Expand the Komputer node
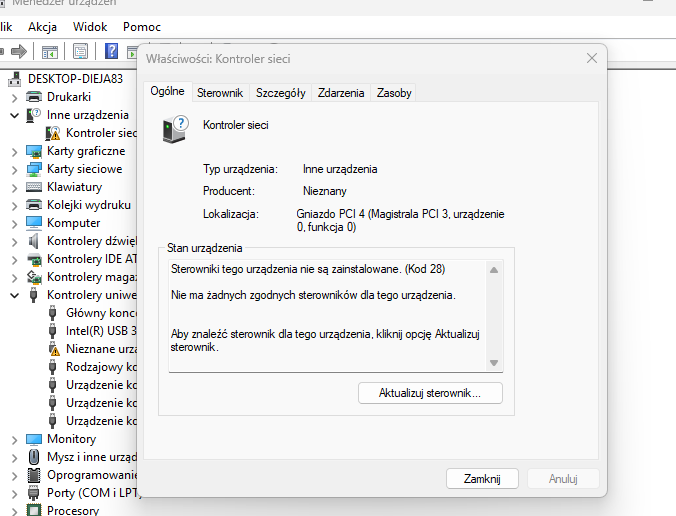The height and width of the screenshot is (516, 676). tap(14, 224)
